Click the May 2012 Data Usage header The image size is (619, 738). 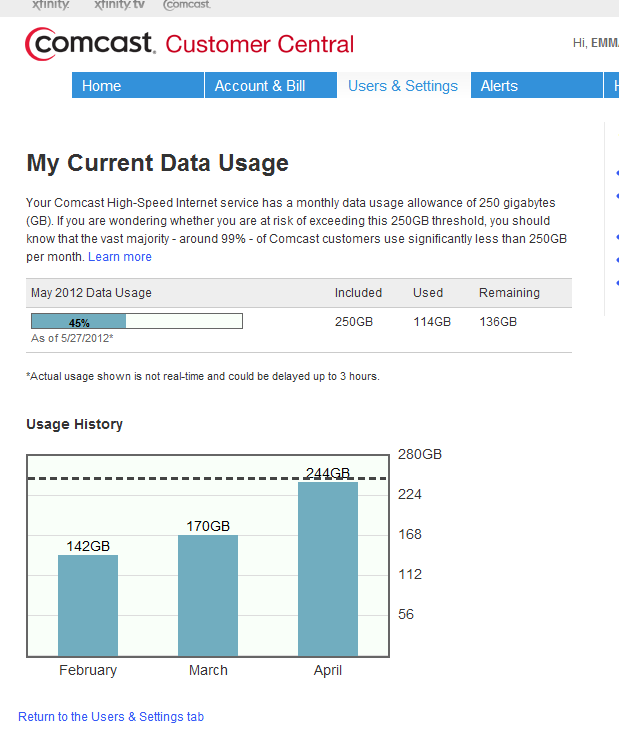[x=92, y=293]
